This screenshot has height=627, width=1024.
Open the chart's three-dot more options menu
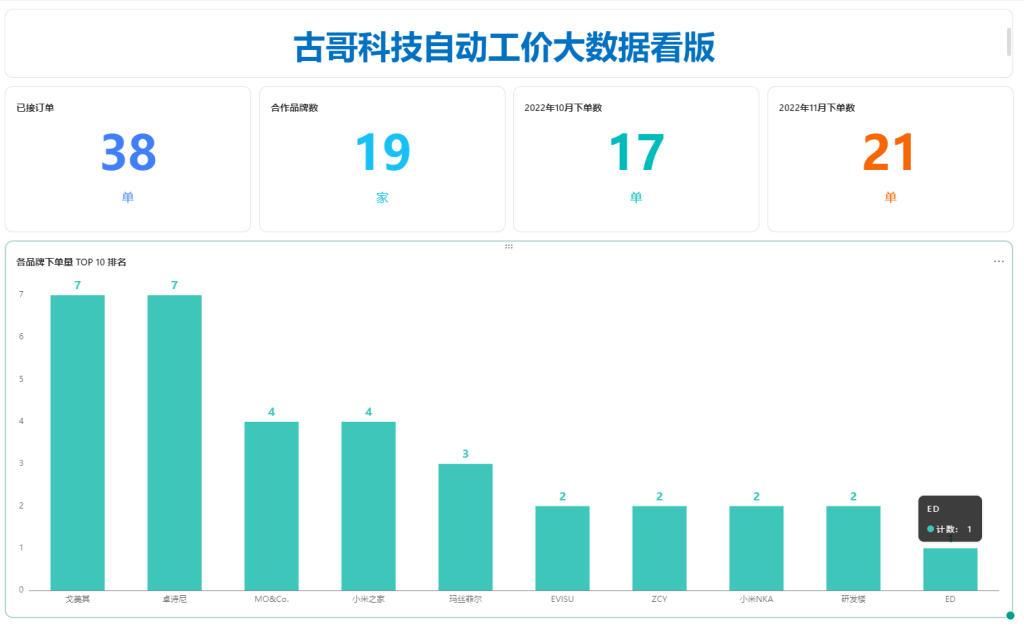point(999,261)
